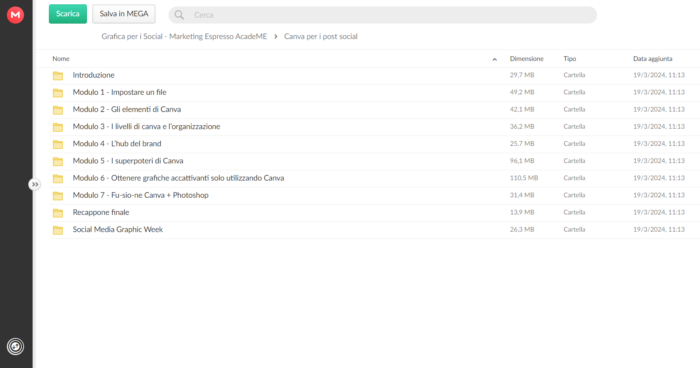700x368 pixels.
Task: Expand the sidebar with double-arrow button
Action: tap(34, 184)
